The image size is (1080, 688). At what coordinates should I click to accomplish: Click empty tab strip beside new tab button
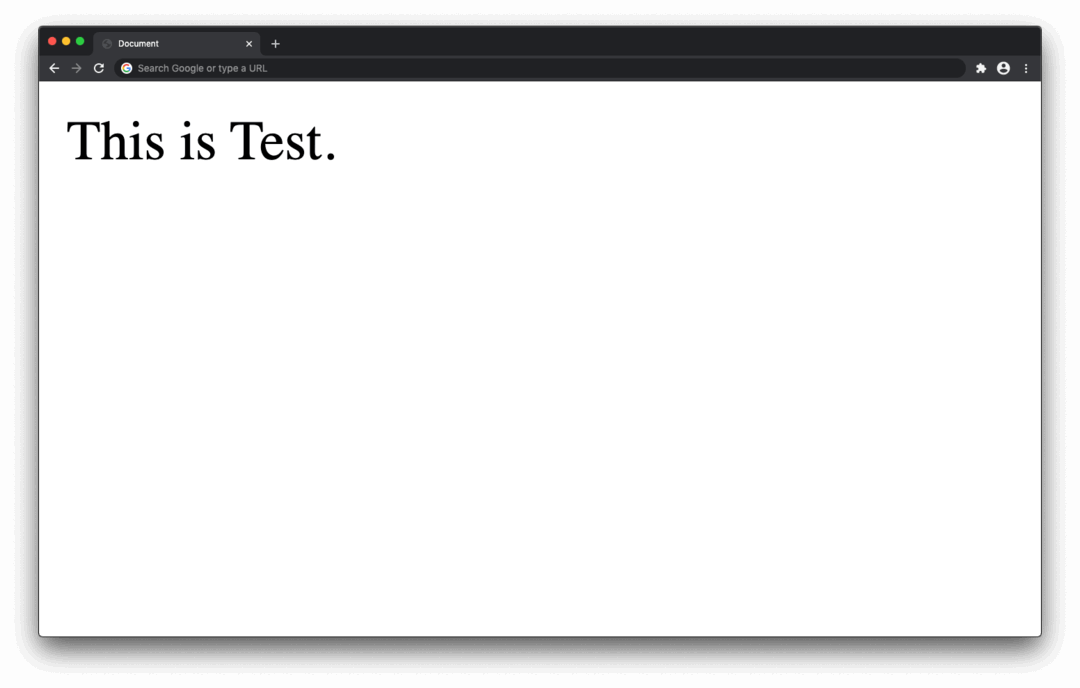(x=654, y=43)
